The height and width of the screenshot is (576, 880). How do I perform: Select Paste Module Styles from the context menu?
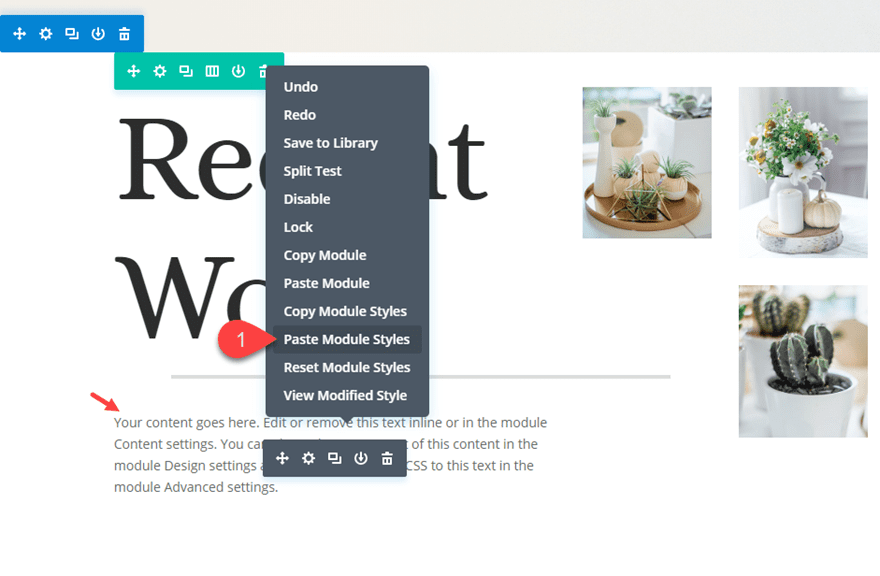(346, 339)
